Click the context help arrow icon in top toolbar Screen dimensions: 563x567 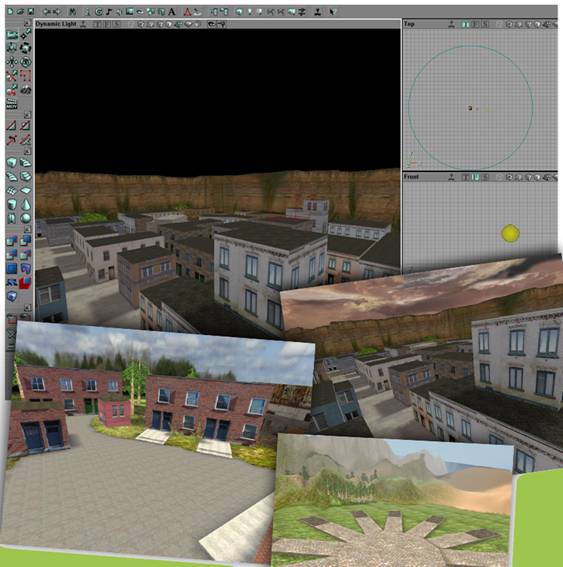coord(333,12)
